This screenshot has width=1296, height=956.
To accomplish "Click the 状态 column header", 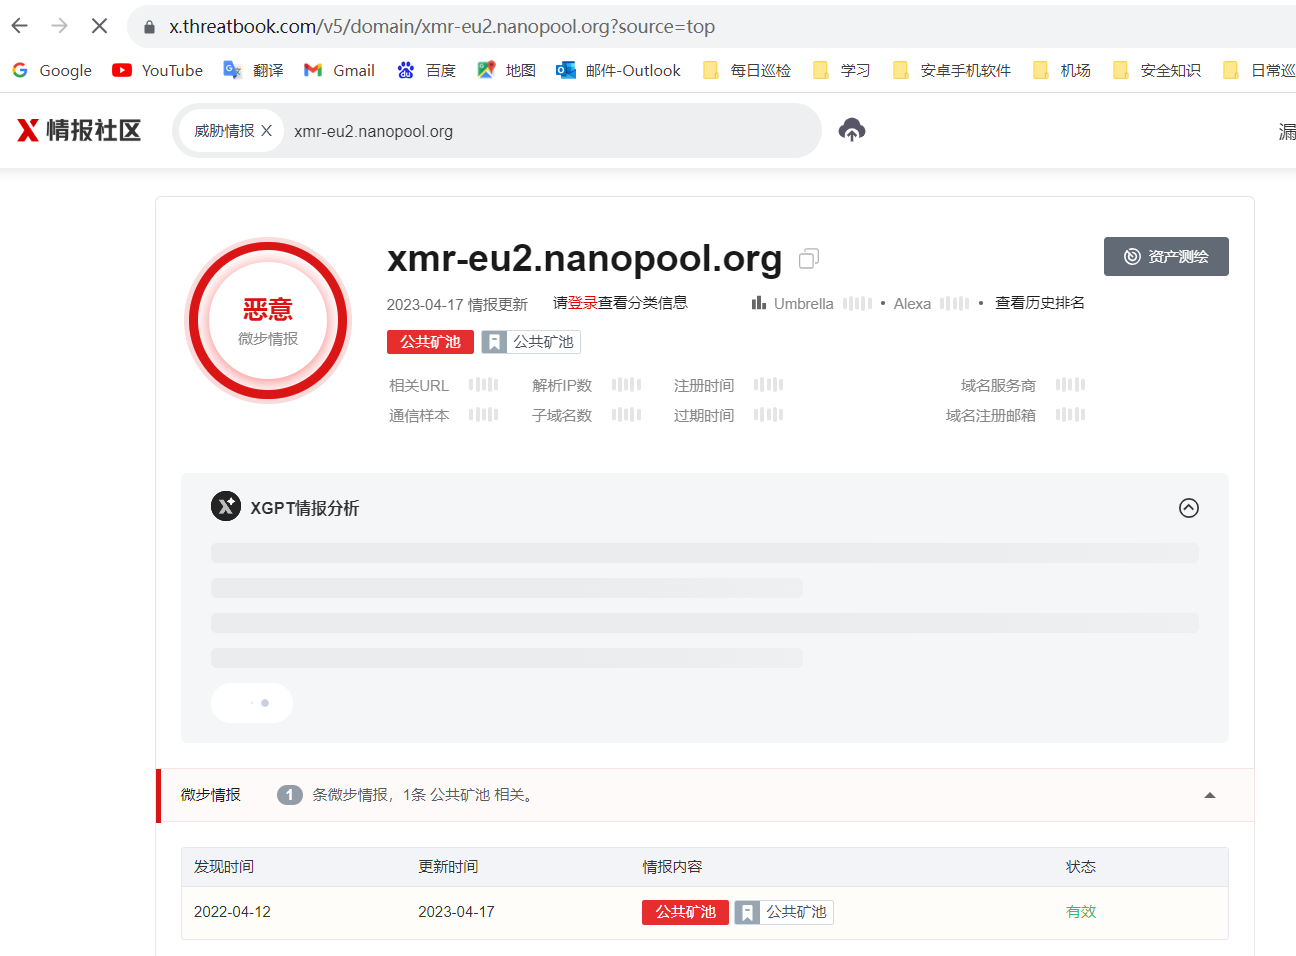I will (1081, 866).
